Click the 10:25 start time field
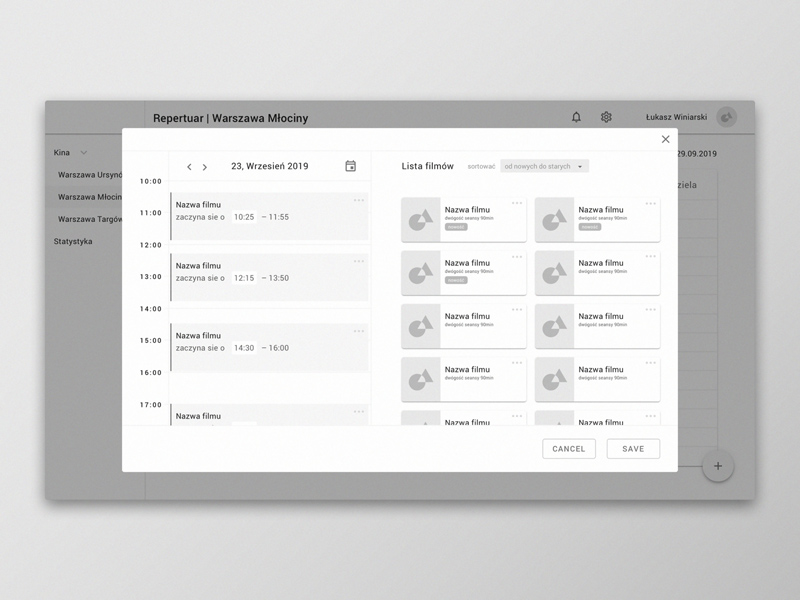 click(x=244, y=217)
